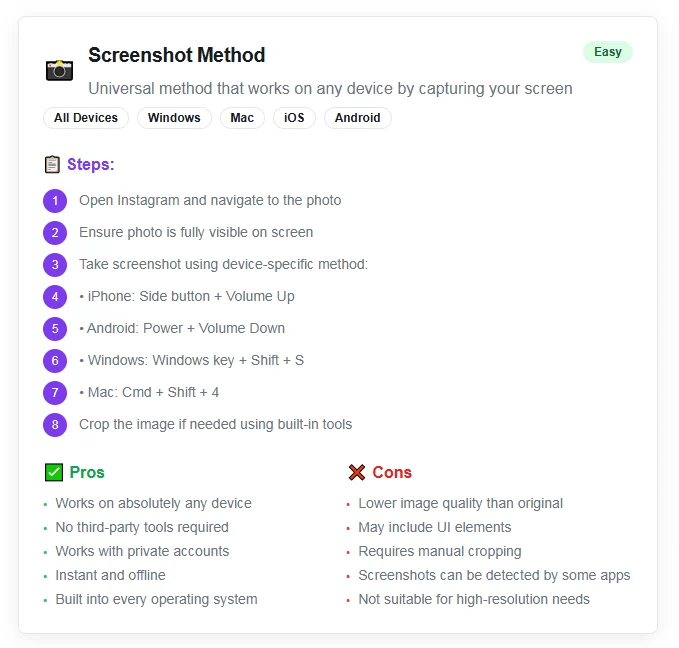
Task: Click the red X Cons icon
Action: 357,472
